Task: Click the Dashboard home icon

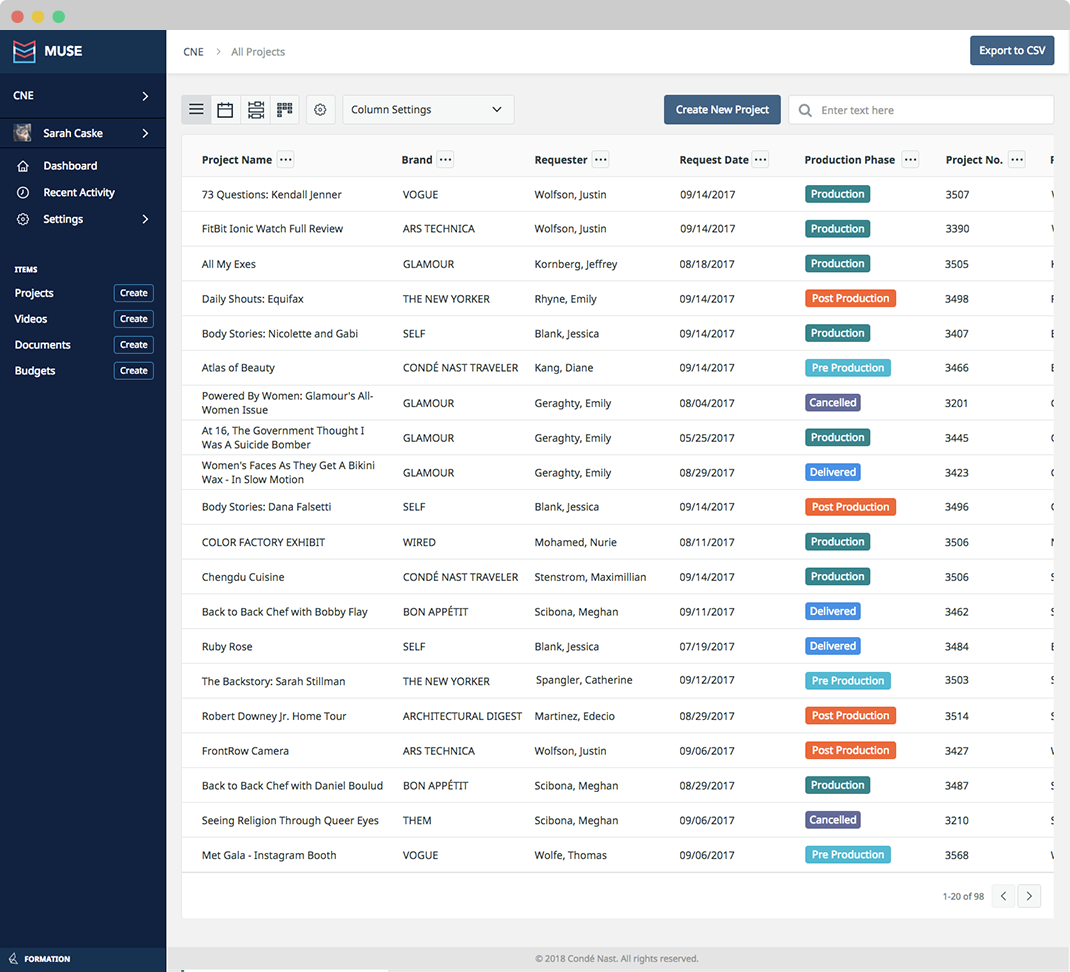Action: tap(23, 166)
